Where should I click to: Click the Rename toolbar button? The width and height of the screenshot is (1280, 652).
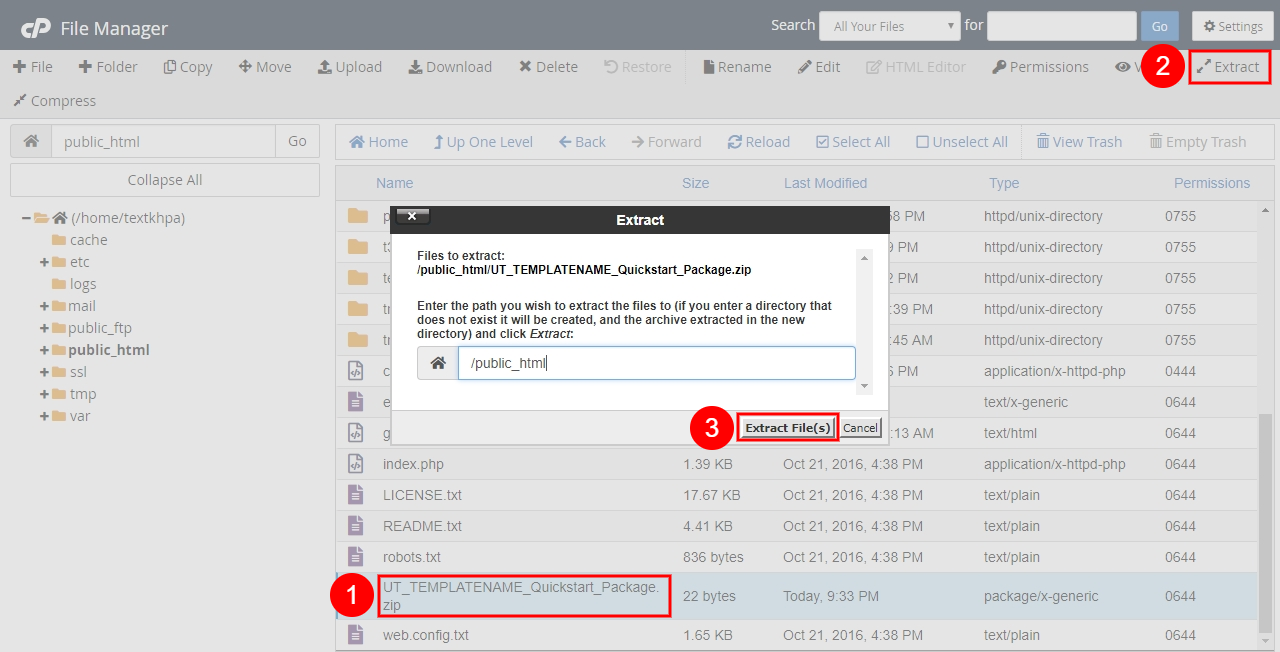[x=737, y=67]
